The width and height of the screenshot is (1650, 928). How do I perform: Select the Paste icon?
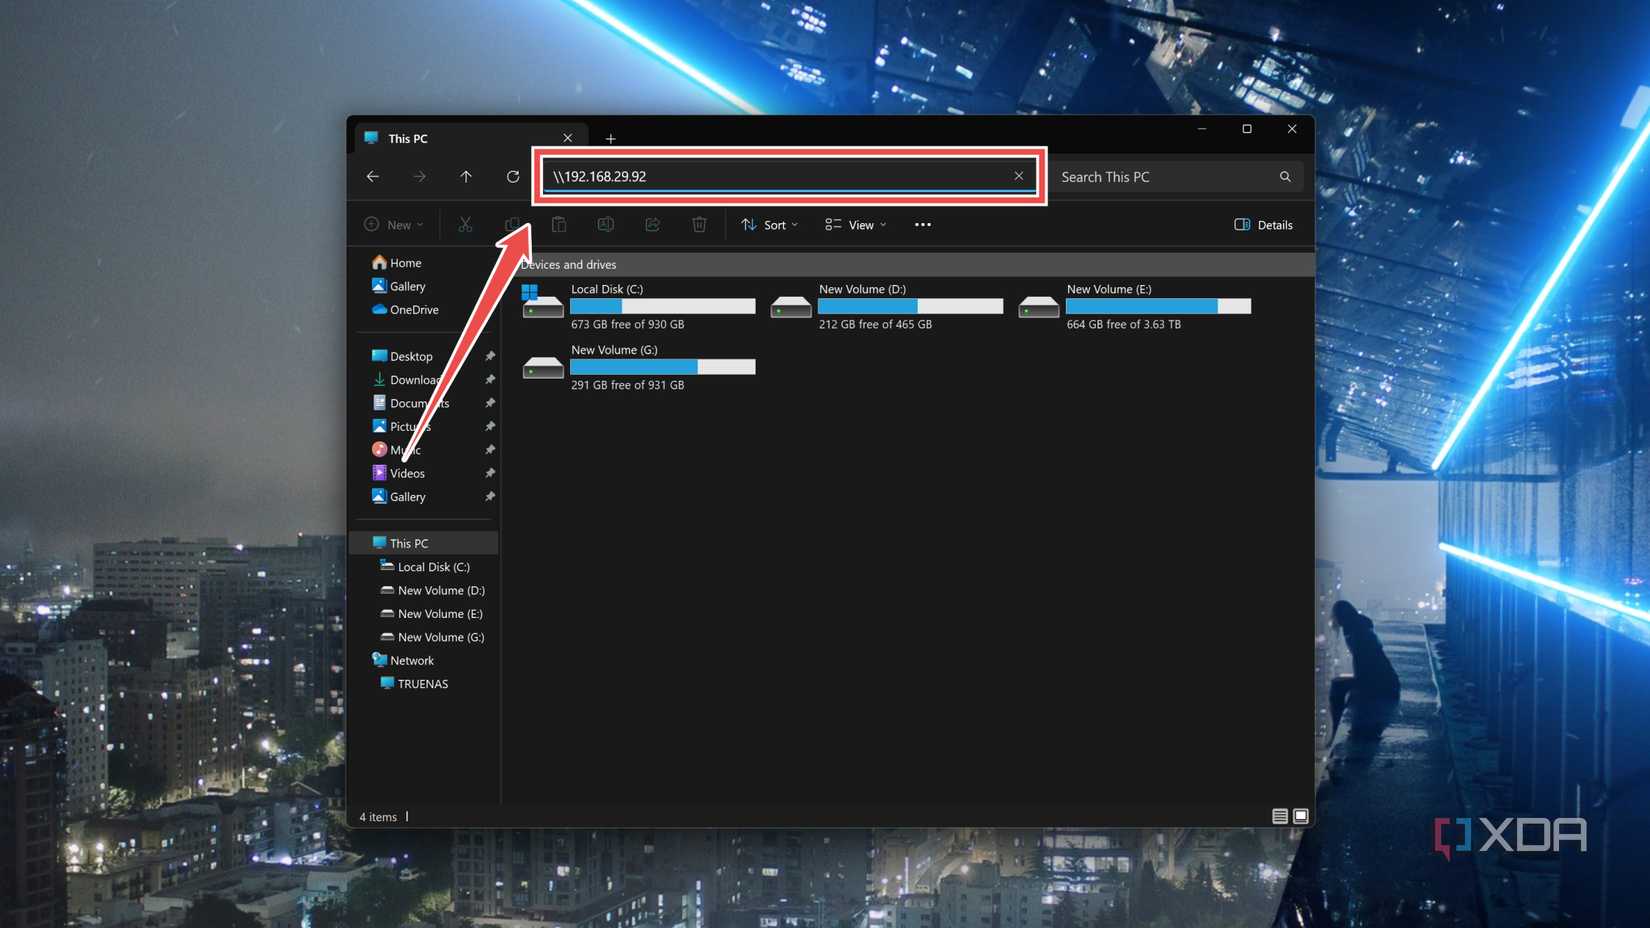click(559, 224)
